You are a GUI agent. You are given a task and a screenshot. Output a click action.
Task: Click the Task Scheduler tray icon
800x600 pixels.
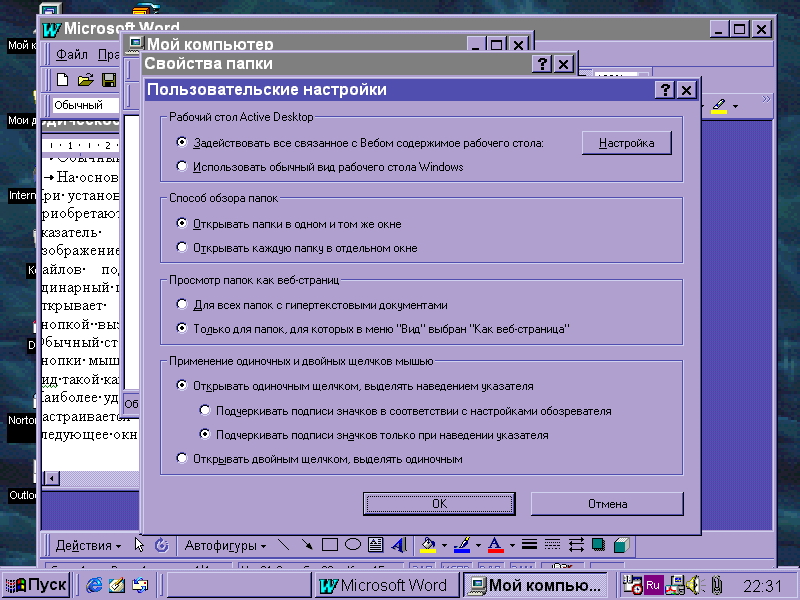coord(633,585)
